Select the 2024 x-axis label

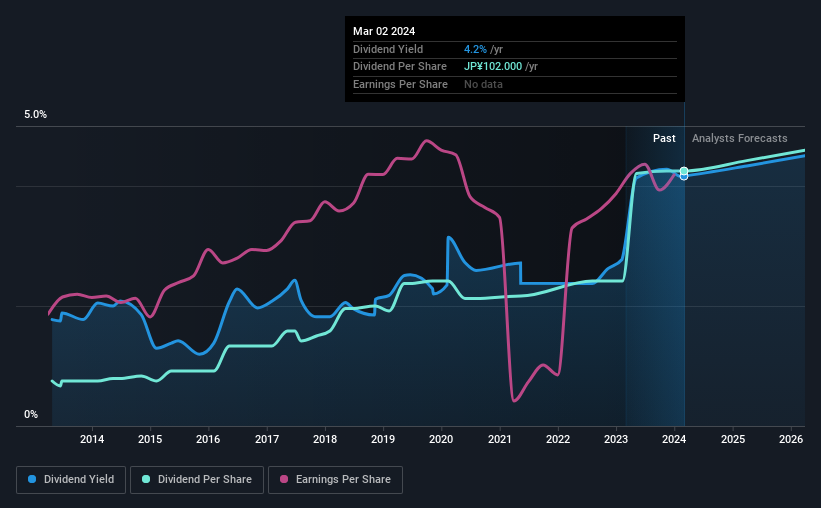click(x=674, y=439)
